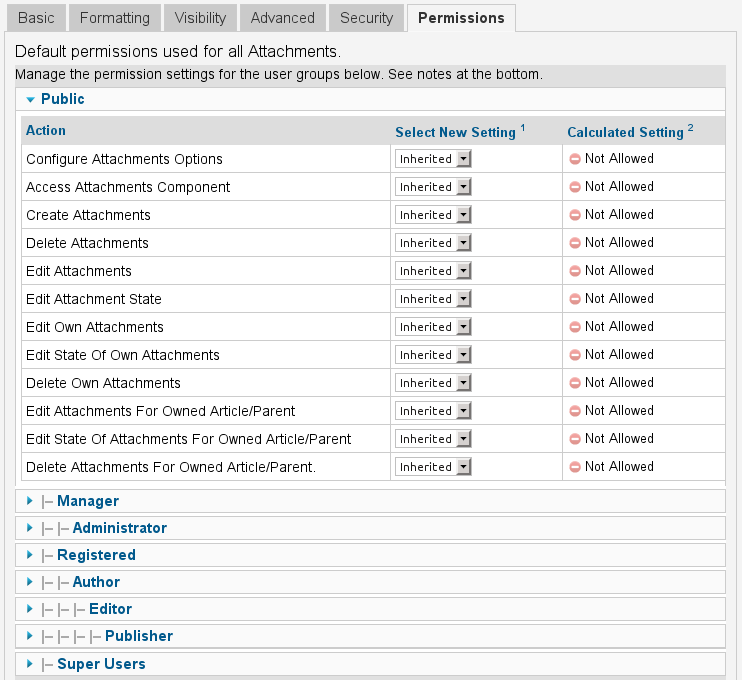This screenshot has height=680, width=742.
Task: Click Not Allowed icon for Delete Own Attachments
Action: [x=575, y=383]
